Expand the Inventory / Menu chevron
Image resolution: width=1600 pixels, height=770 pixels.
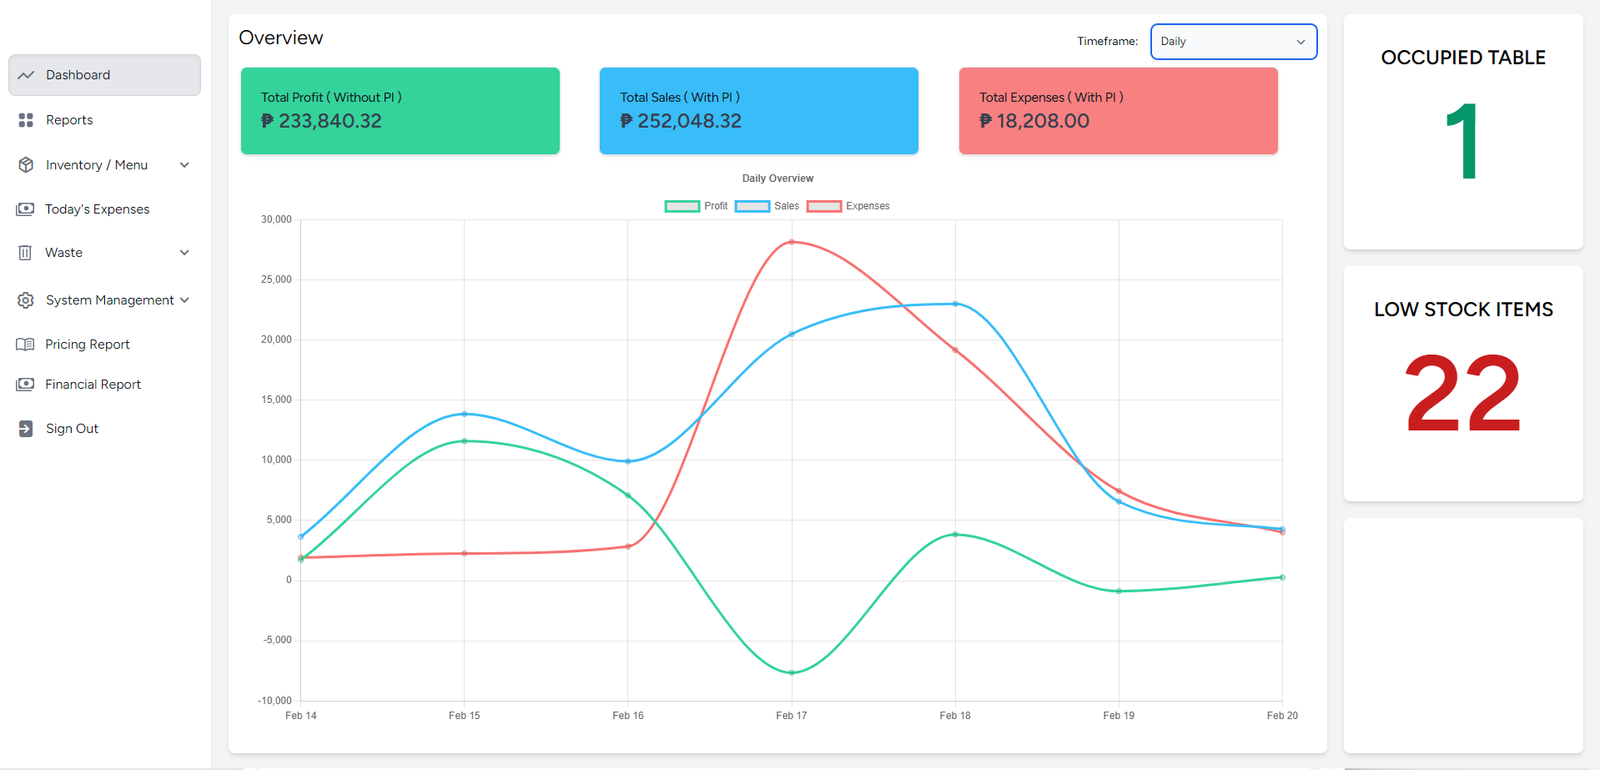184,165
